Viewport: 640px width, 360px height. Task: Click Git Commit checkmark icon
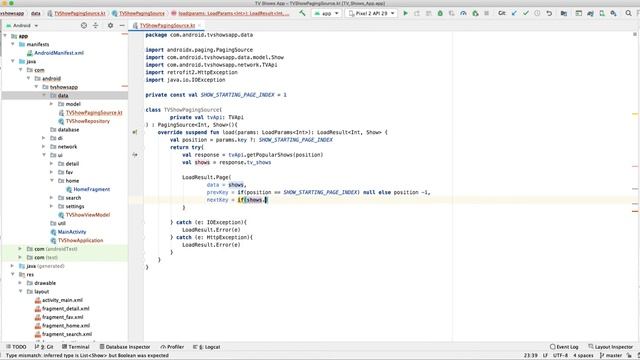tap(526, 13)
